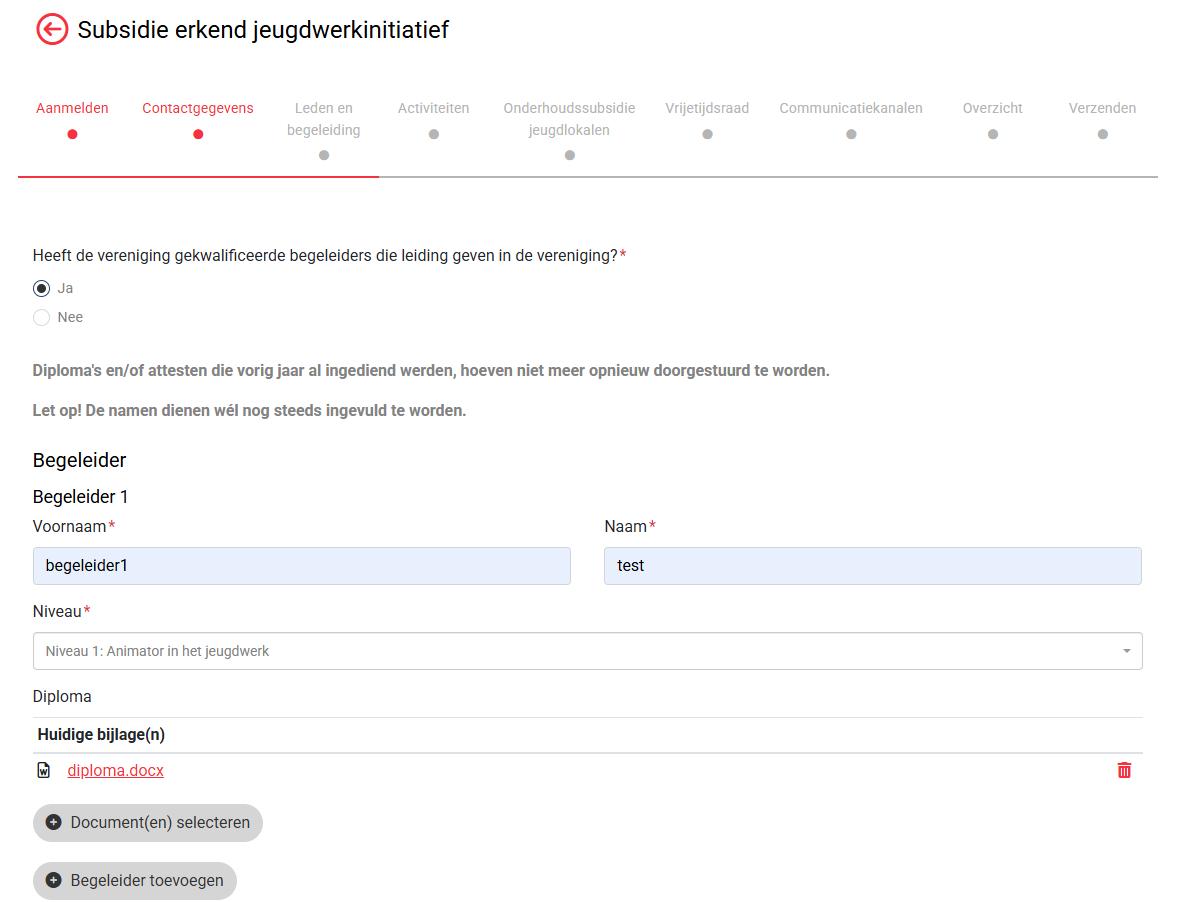Open the Overzicht step
Screen dimensions: 1188x902
993,108
